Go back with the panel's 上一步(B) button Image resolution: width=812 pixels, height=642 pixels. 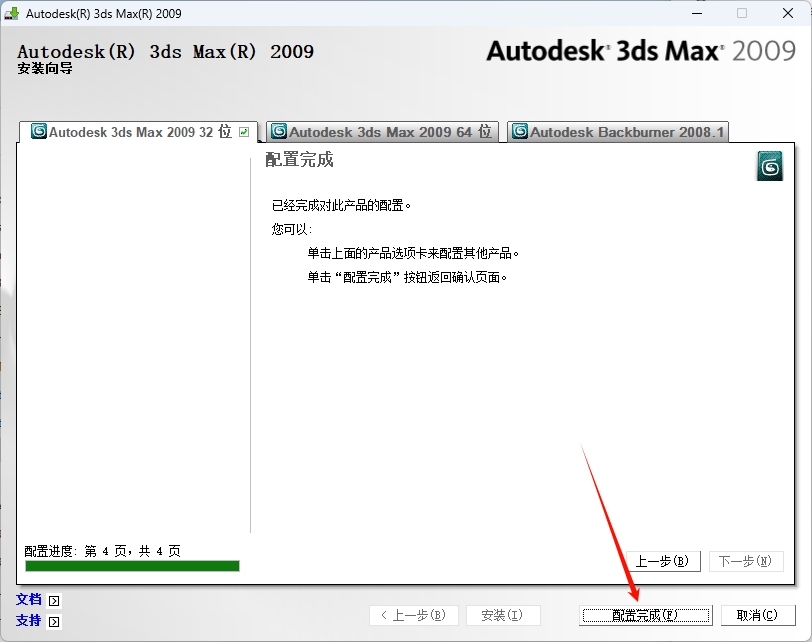pyautogui.click(x=662, y=561)
